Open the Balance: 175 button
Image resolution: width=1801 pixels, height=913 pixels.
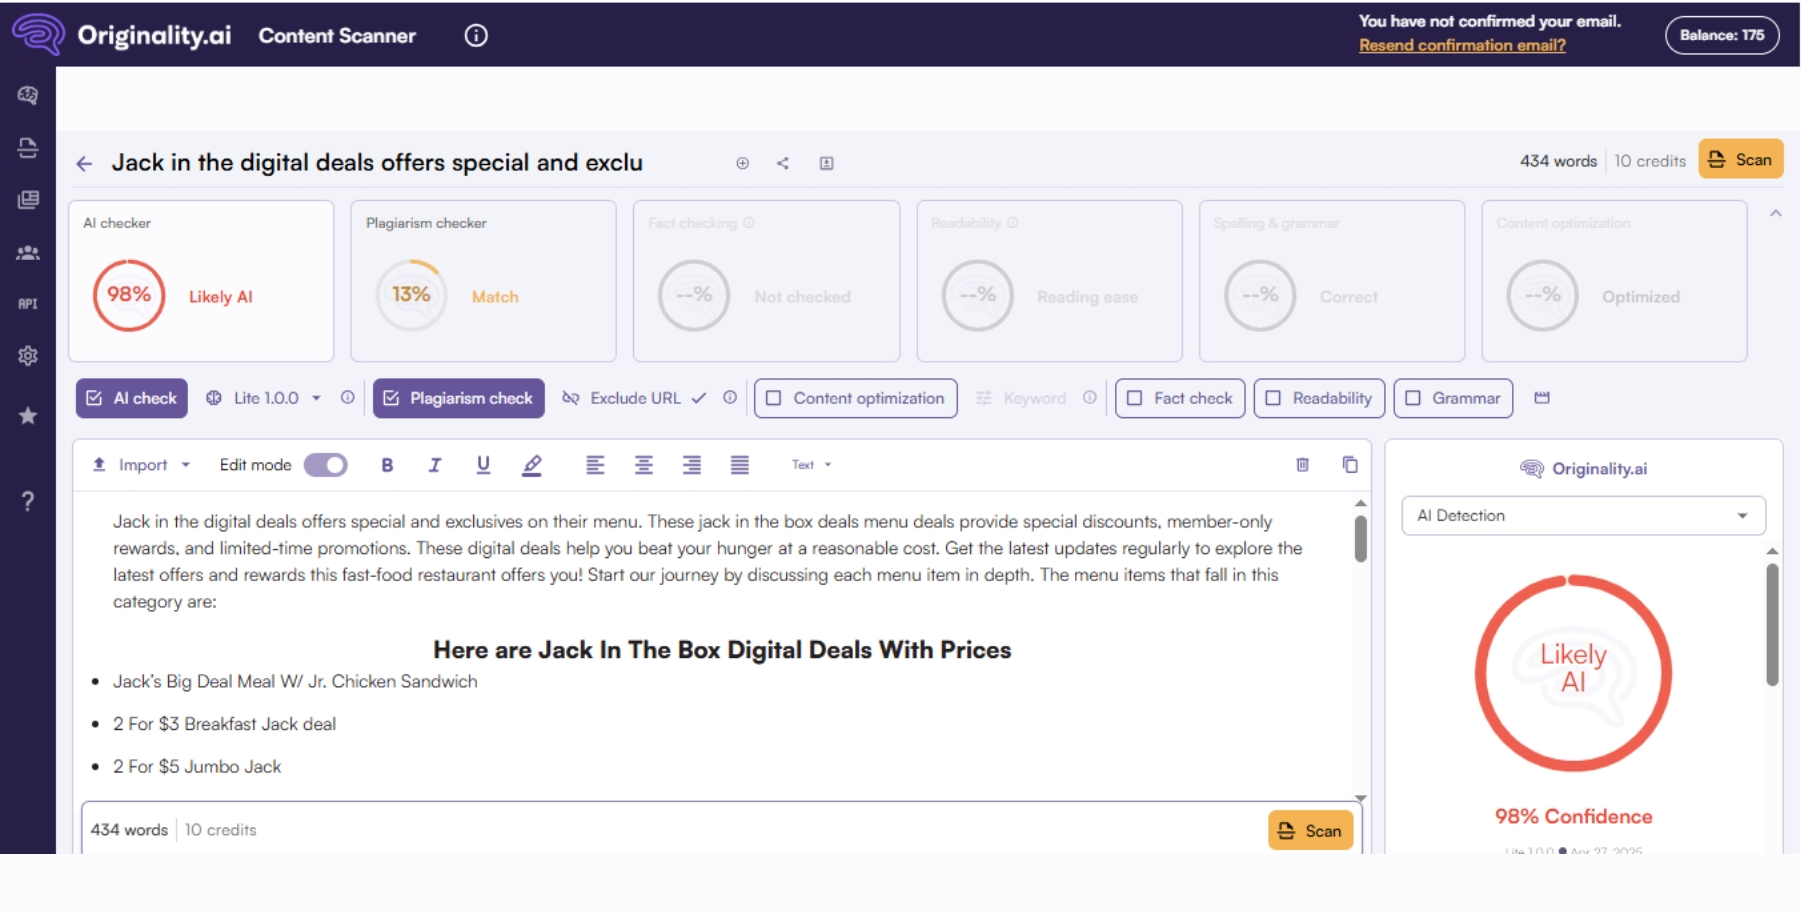(x=1722, y=35)
